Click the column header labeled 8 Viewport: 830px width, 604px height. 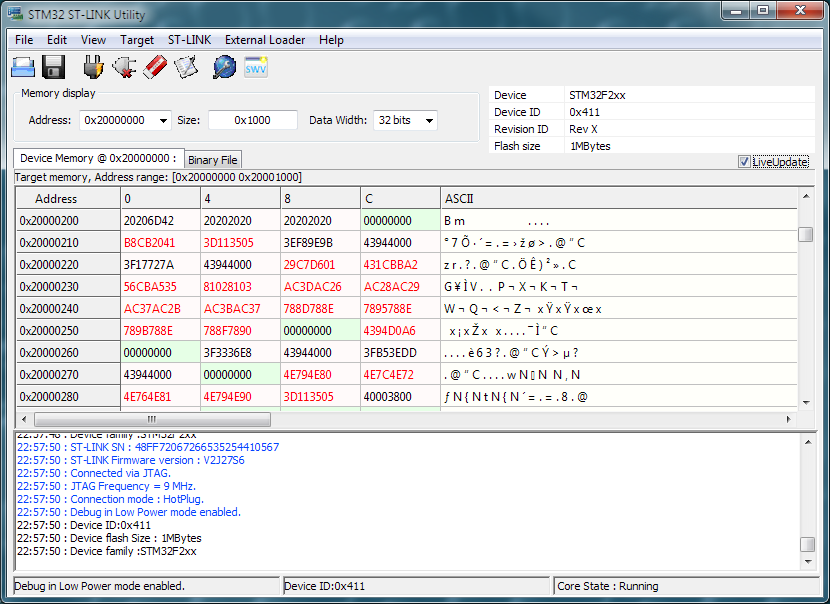[321, 199]
